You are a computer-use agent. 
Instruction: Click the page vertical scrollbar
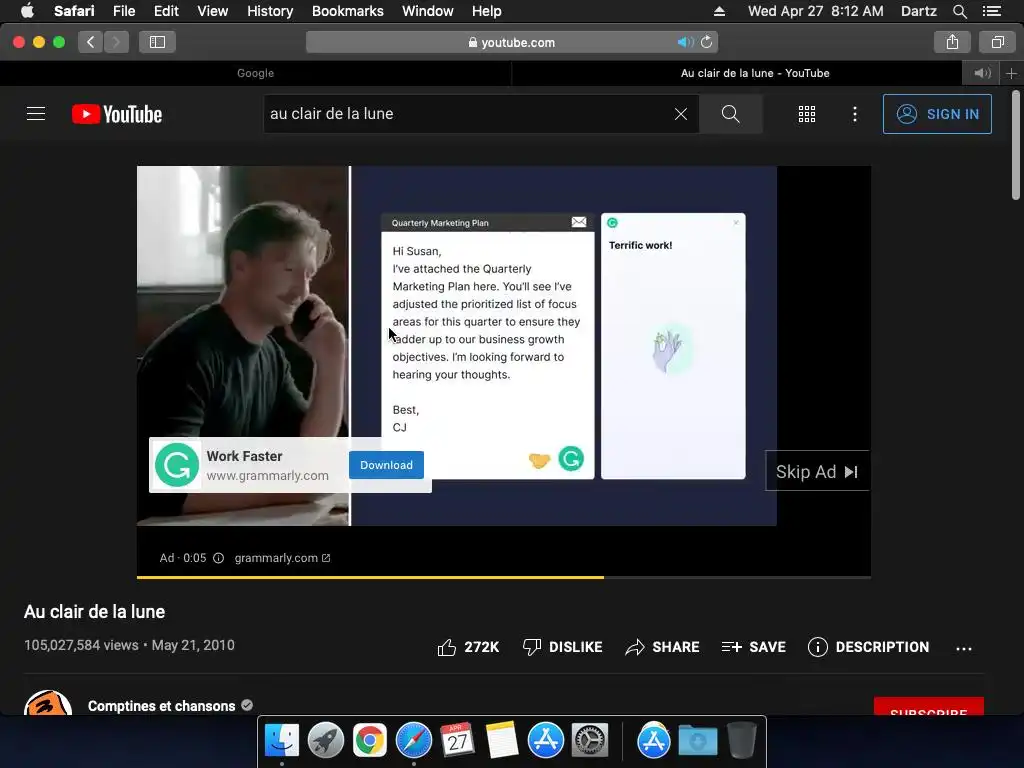point(1016,146)
